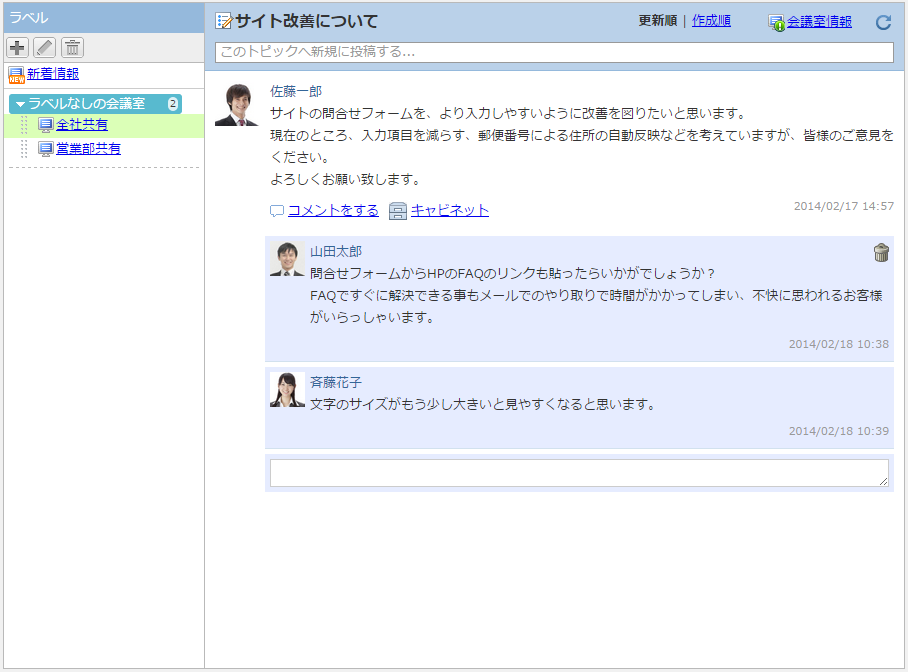Open the キャビネット link
The image size is (908, 672).
[x=449, y=210]
